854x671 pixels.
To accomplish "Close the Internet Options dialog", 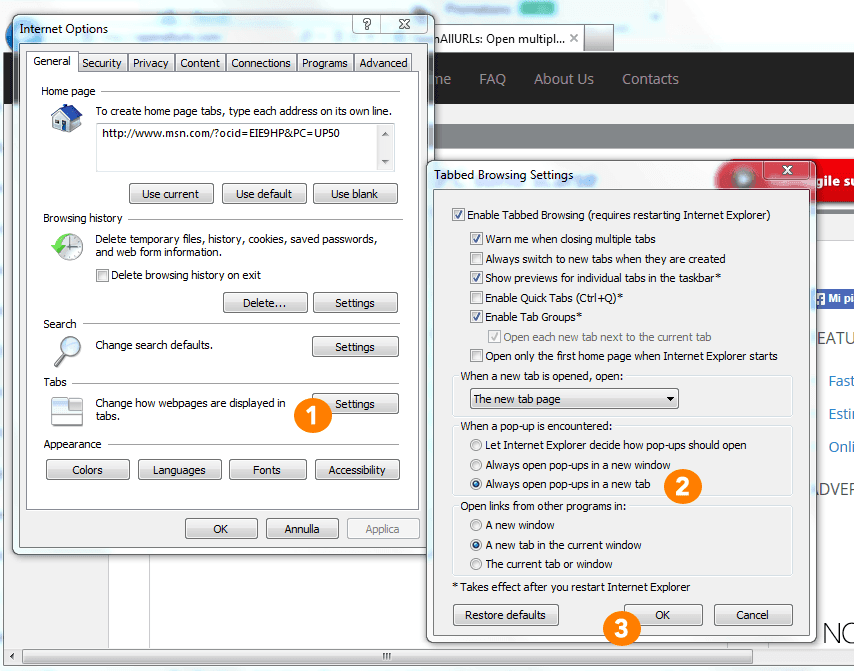I will click(x=404, y=24).
